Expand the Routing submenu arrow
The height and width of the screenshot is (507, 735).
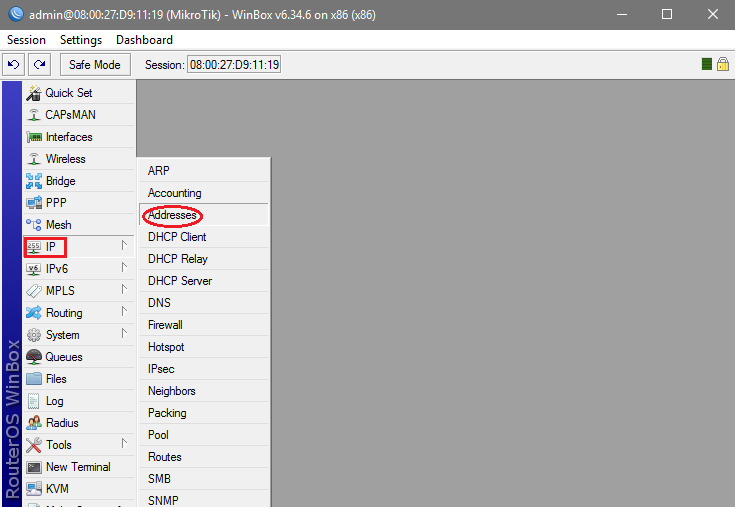pyautogui.click(x=124, y=311)
